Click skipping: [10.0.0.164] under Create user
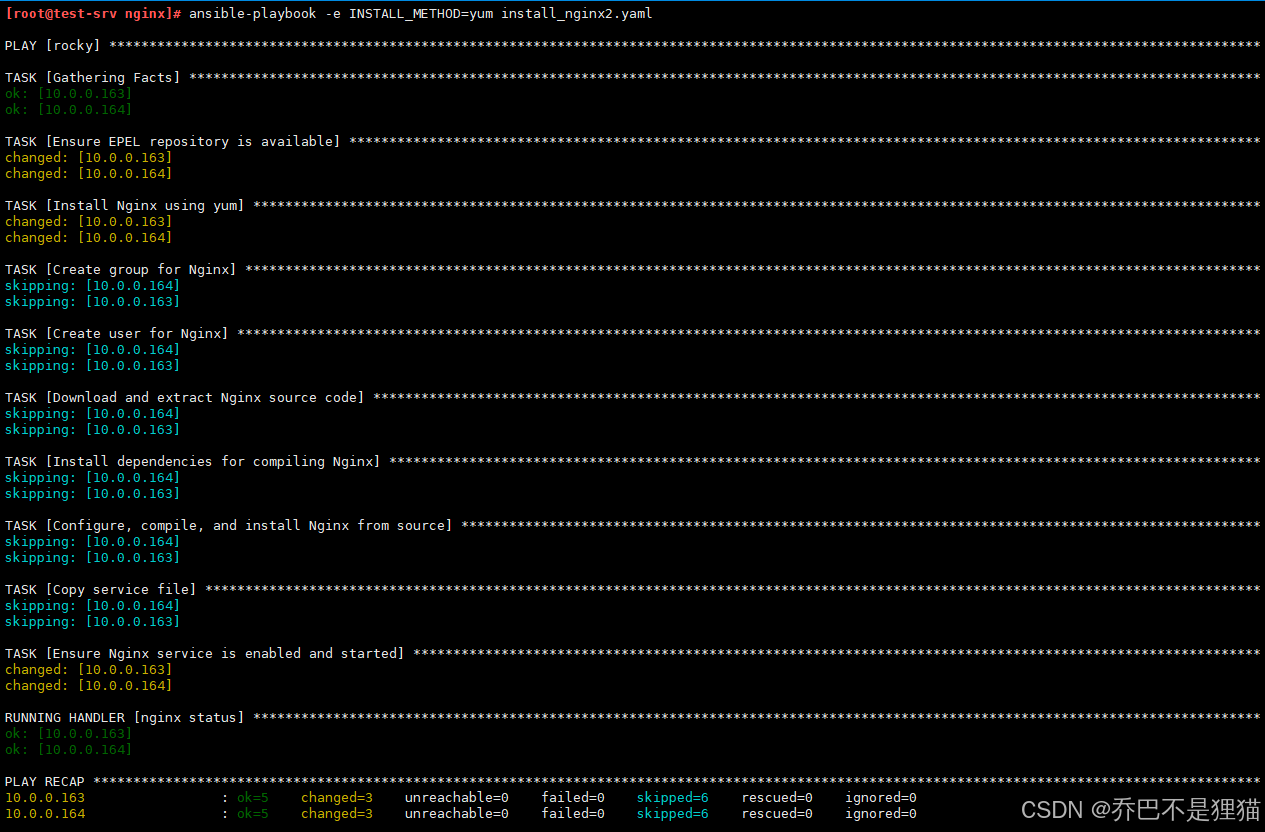Image resolution: width=1265 pixels, height=832 pixels. (92, 350)
